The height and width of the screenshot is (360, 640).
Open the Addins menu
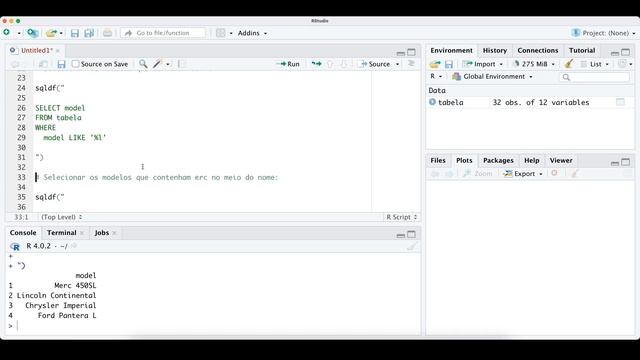pos(252,33)
